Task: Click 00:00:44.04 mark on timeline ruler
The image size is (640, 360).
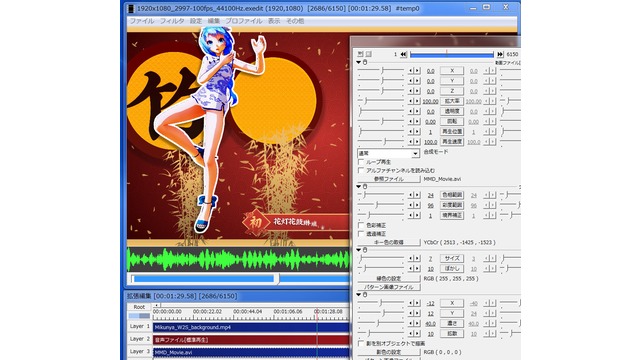Action: tap(247, 311)
